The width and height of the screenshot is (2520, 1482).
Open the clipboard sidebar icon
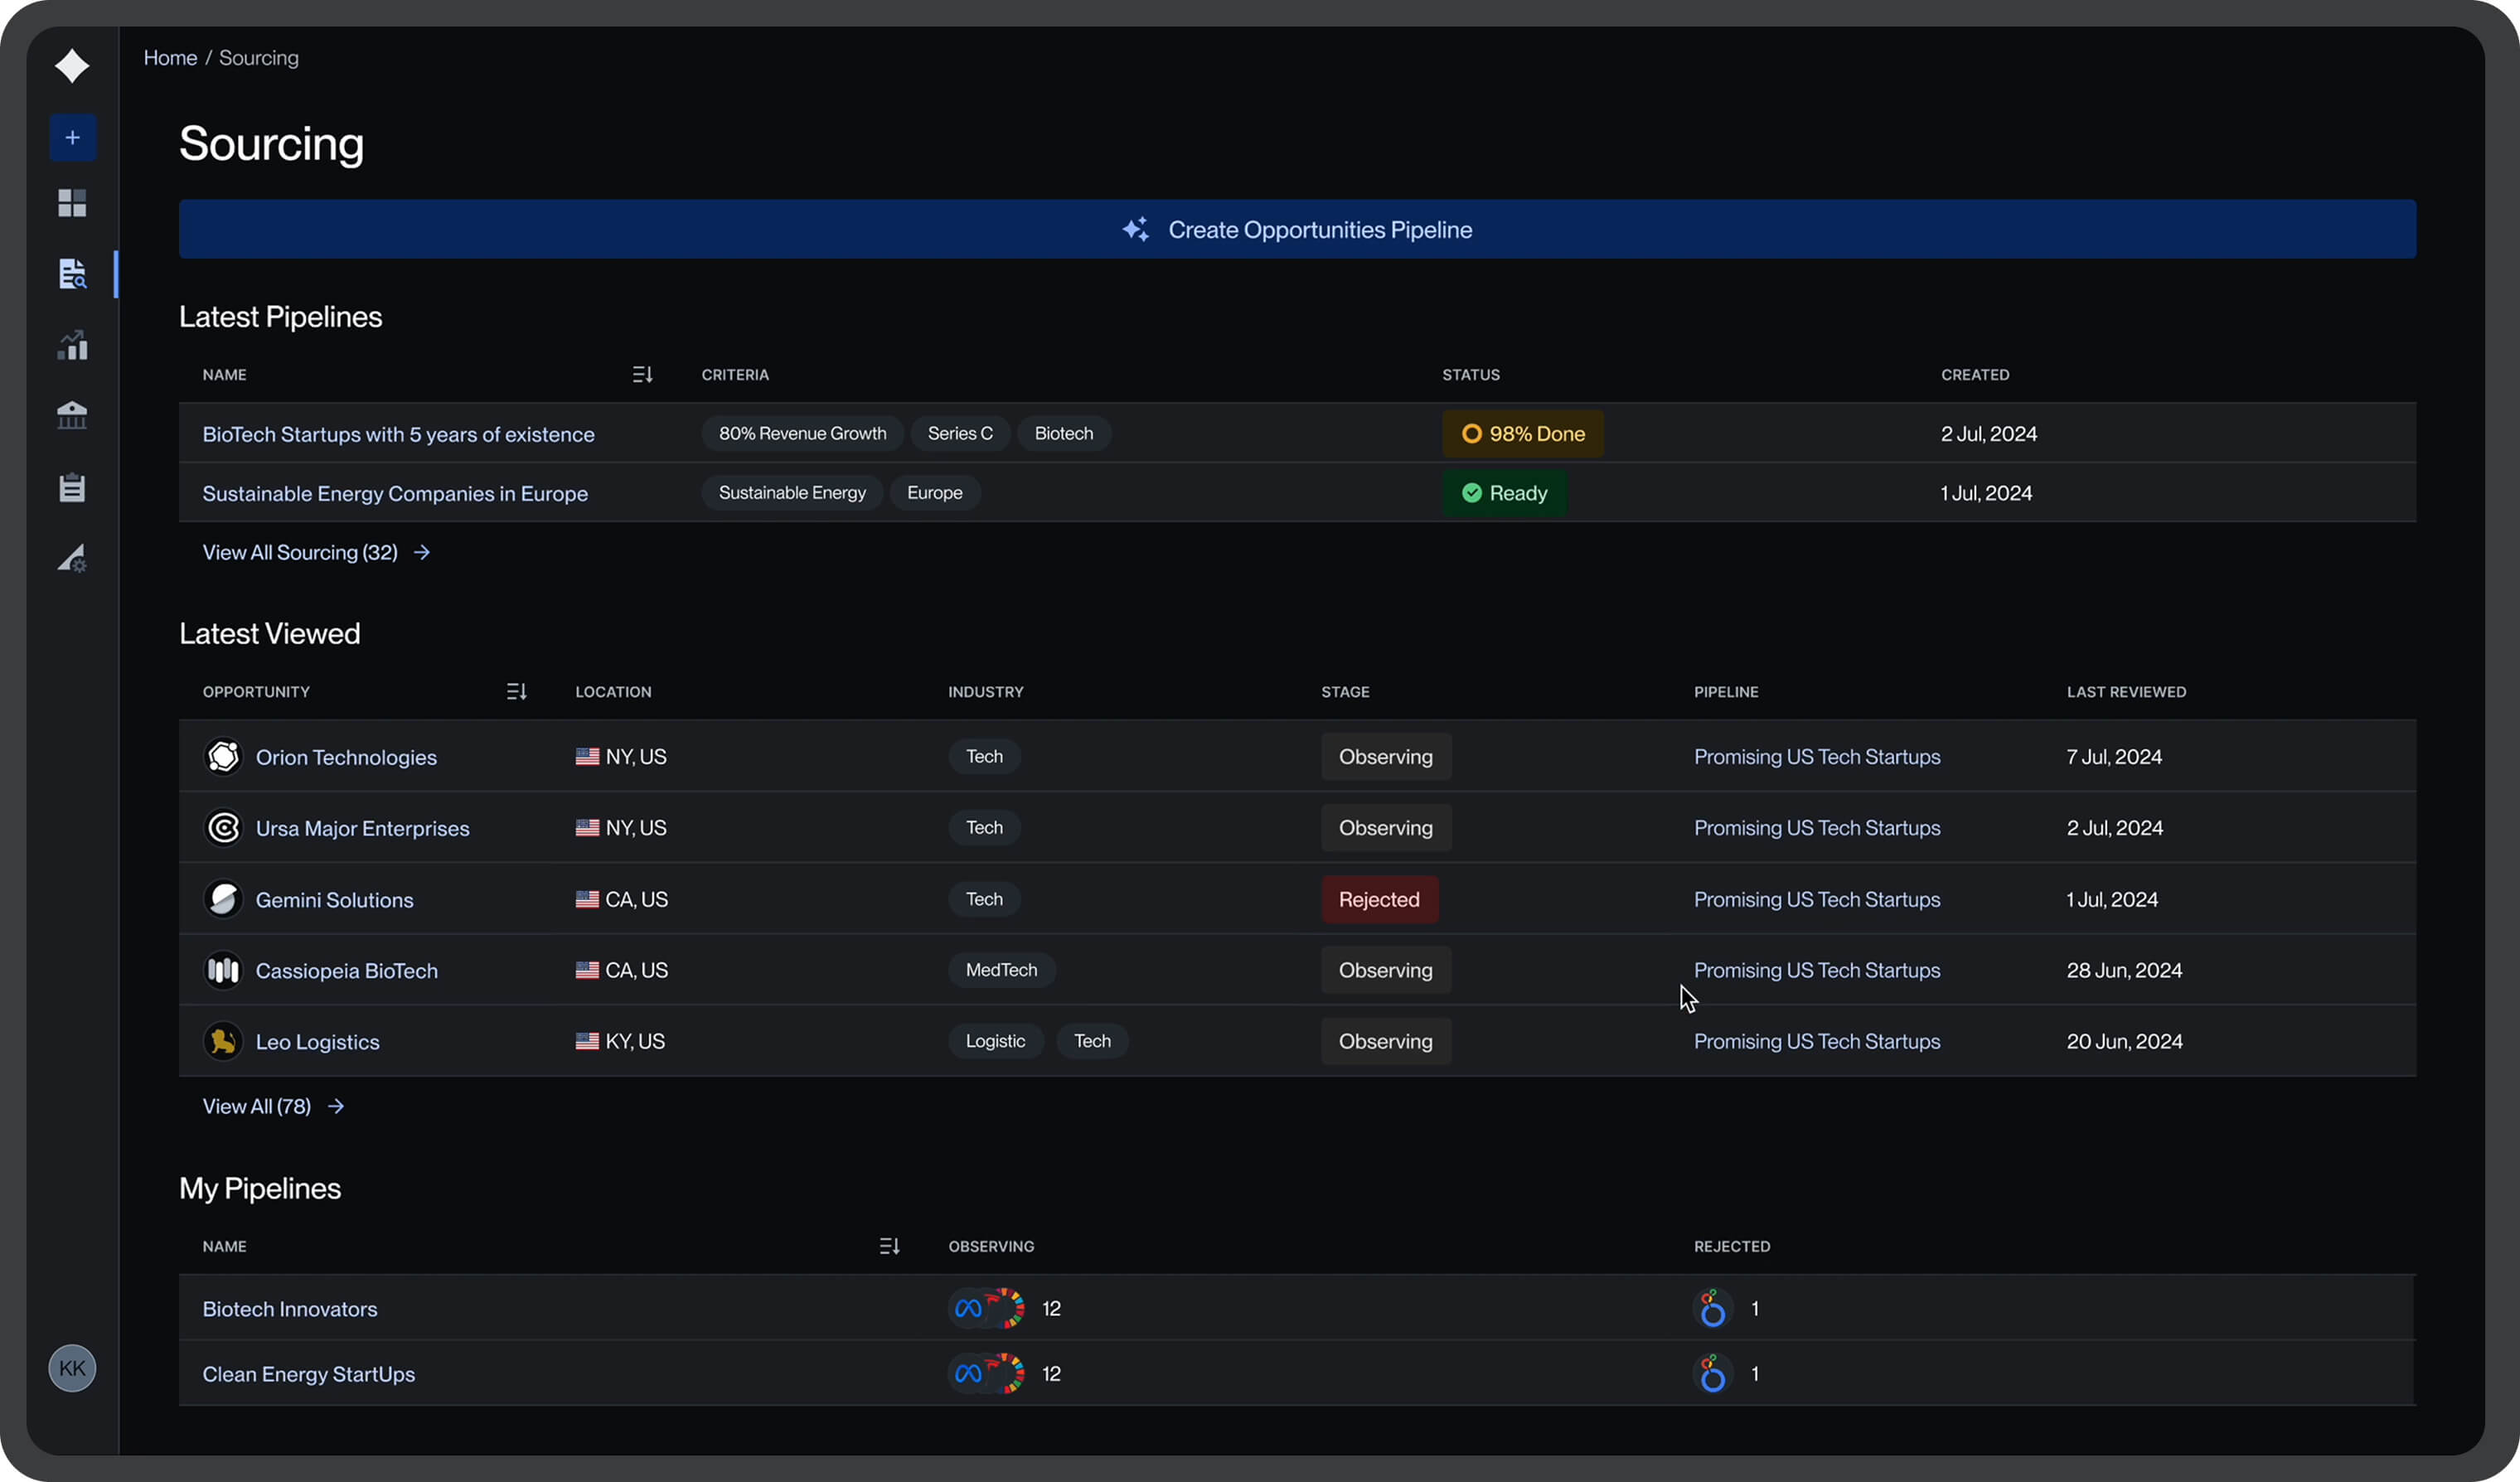coord(72,487)
